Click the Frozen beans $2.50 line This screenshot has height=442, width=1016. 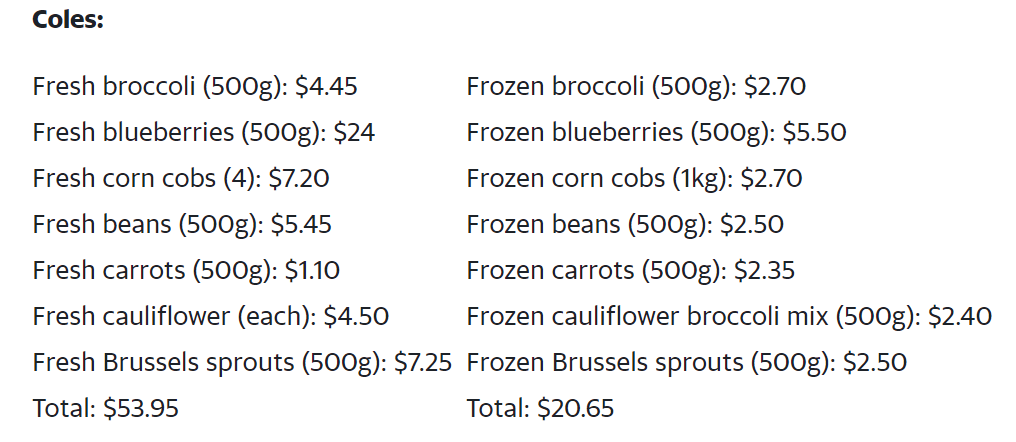[625, 224]
